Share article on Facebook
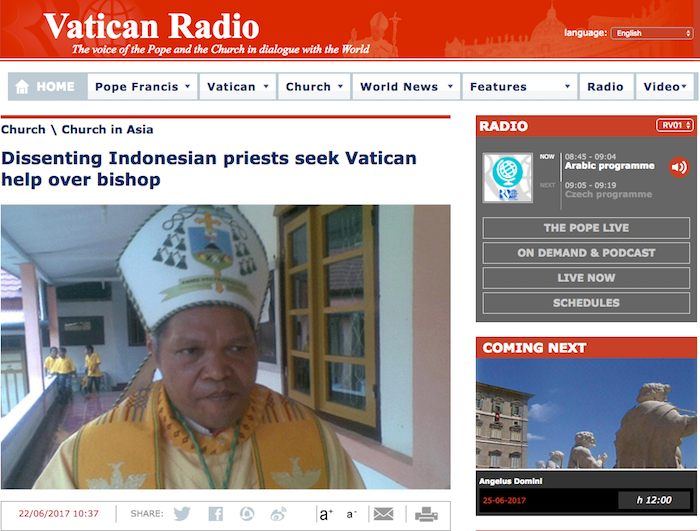Viewport: 700px width, 531px height. coord(216,514)
